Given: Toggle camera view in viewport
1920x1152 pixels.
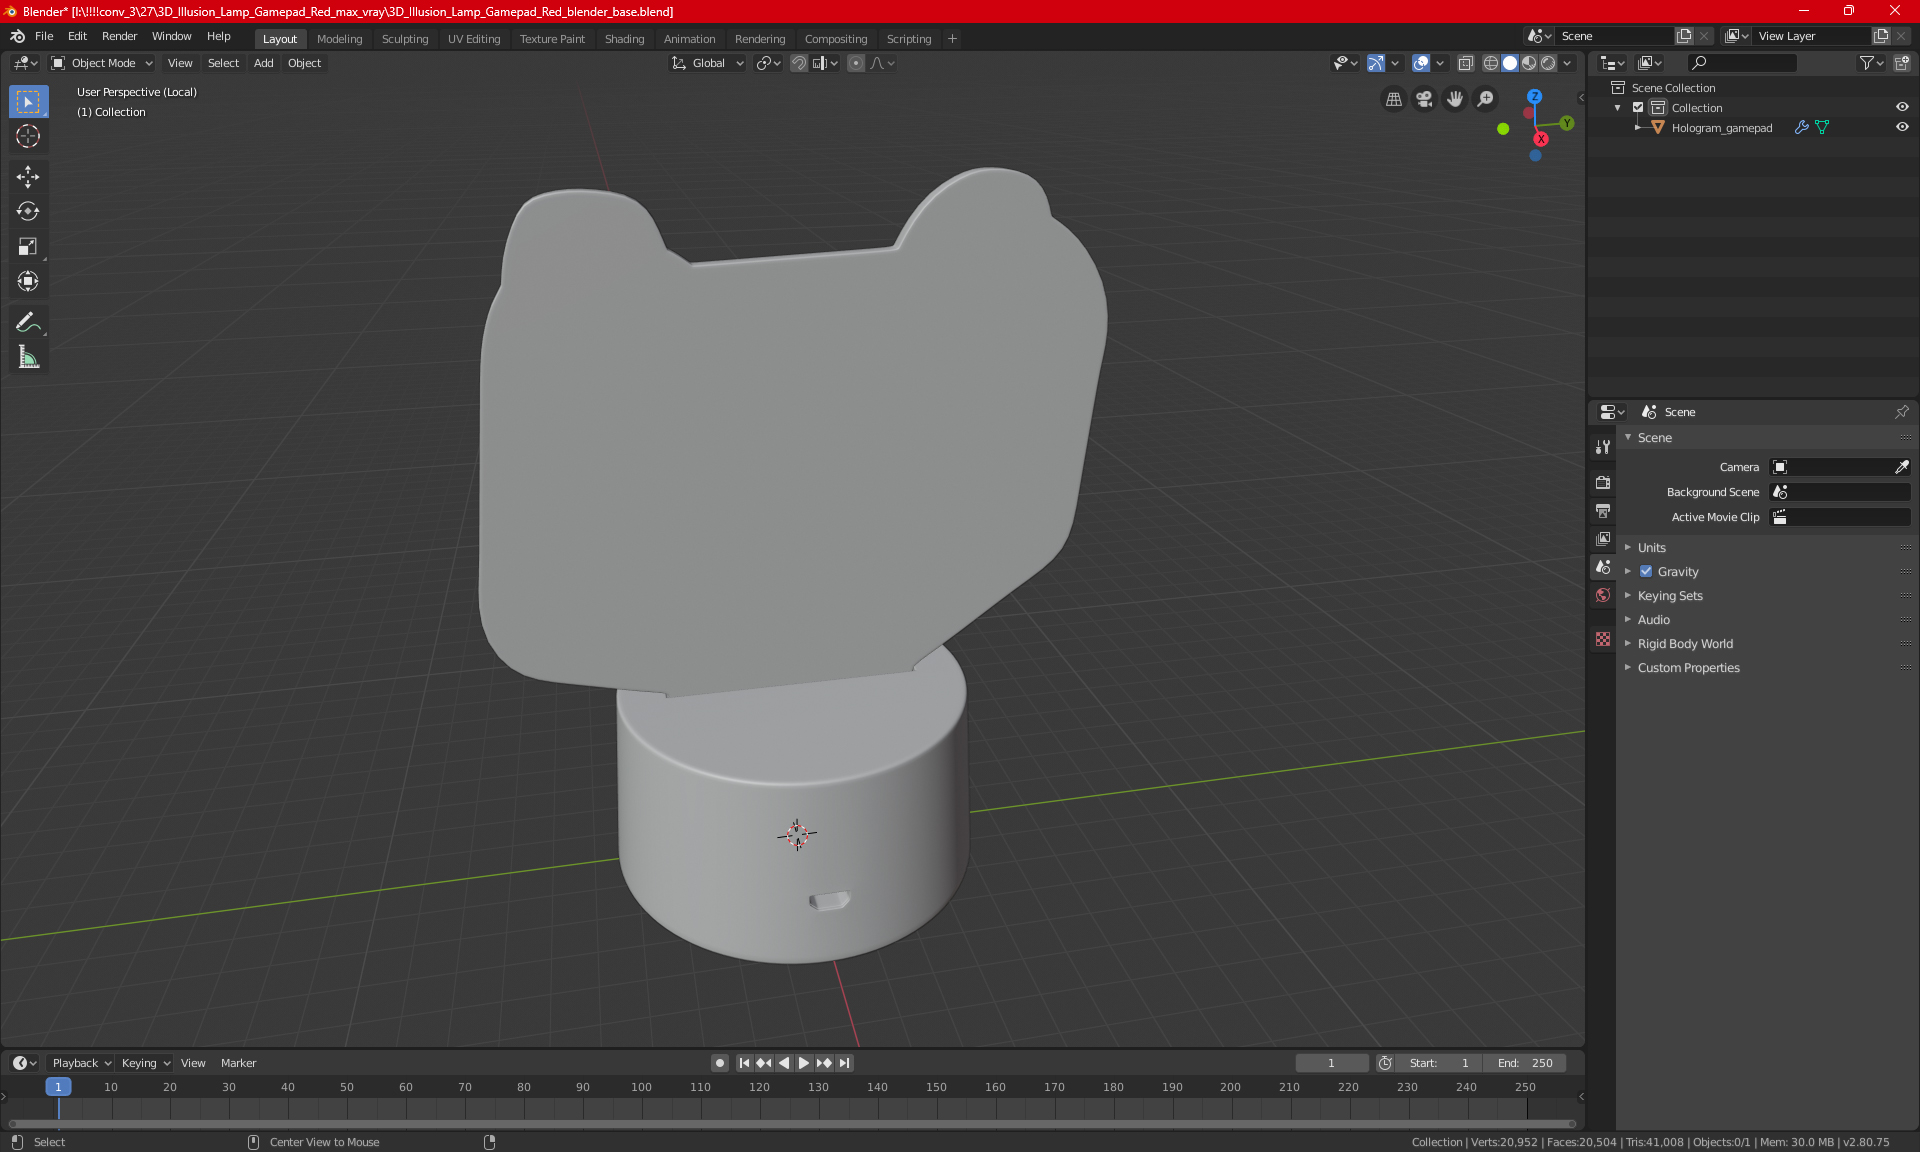Looking at the screenshot, I should pyautogui.click(x=1424, y=99).
